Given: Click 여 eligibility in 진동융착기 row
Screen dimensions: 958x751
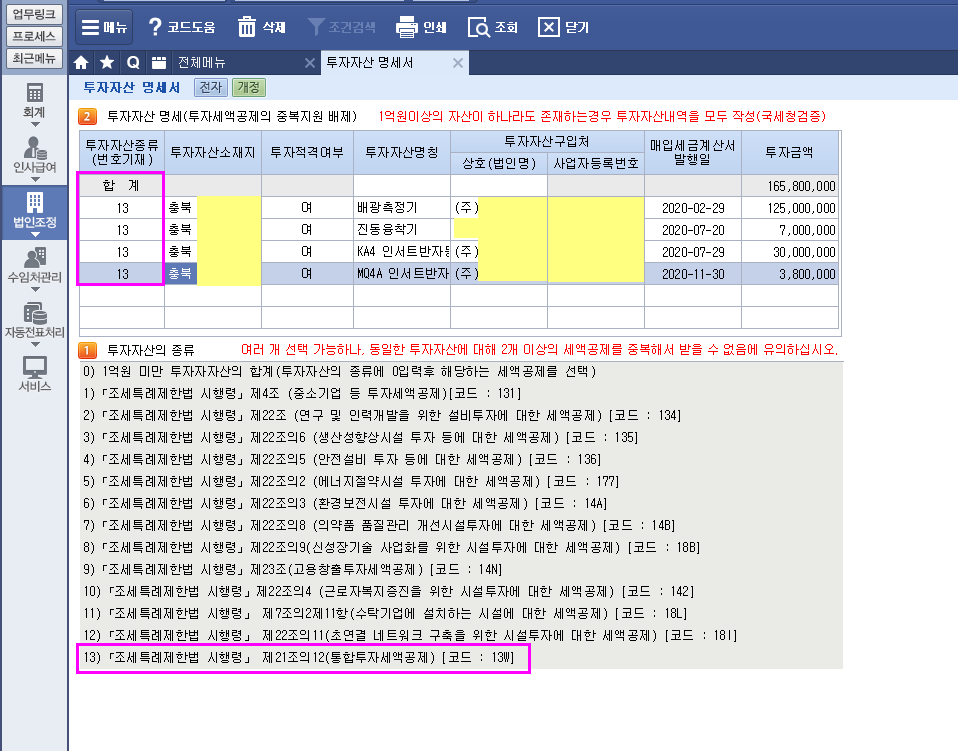Looking at the screenshot, I should click(307, 230).
